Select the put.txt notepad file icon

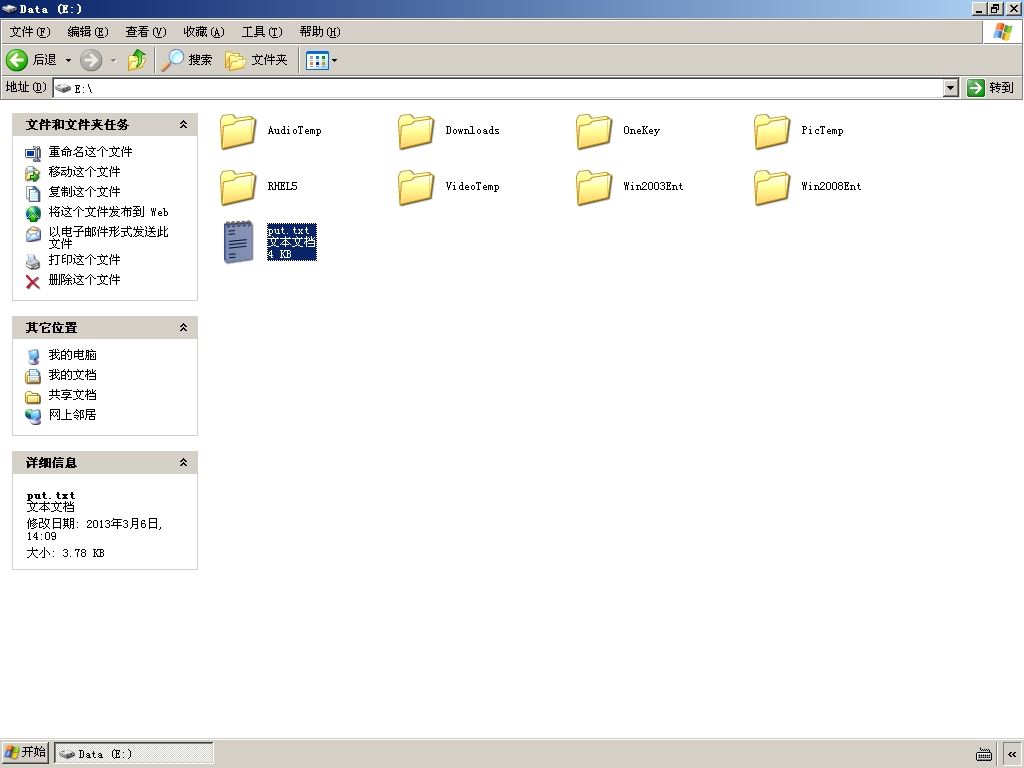coord(238,242)
